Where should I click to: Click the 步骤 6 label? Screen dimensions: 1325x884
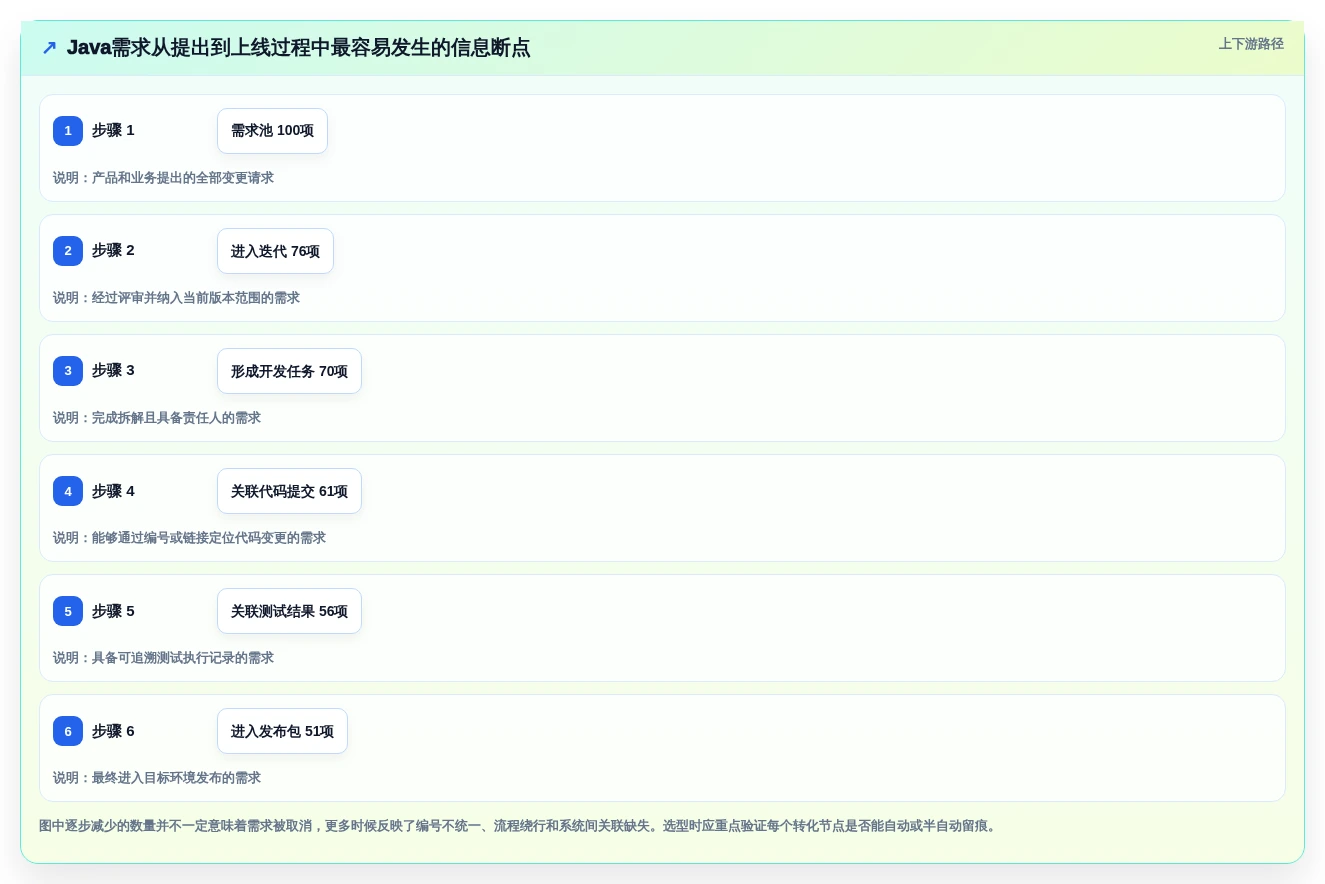tap(113, 731)
